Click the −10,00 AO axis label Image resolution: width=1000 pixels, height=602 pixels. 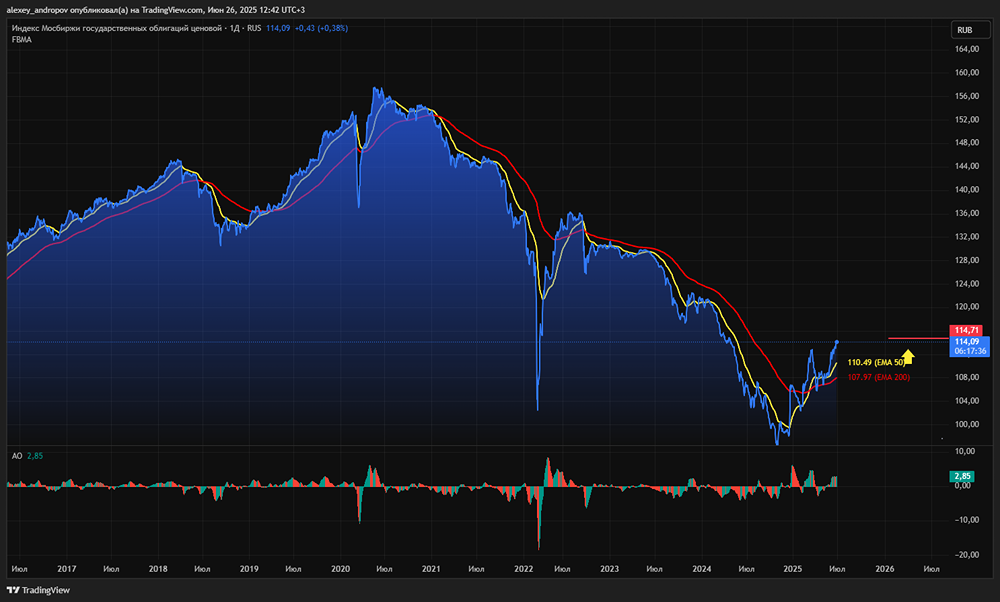[x=965, y=520]
